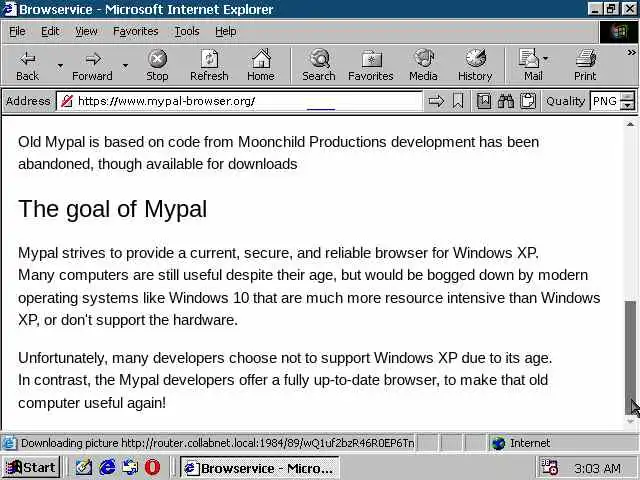Click the Go arrow next to address

[436, 101]
